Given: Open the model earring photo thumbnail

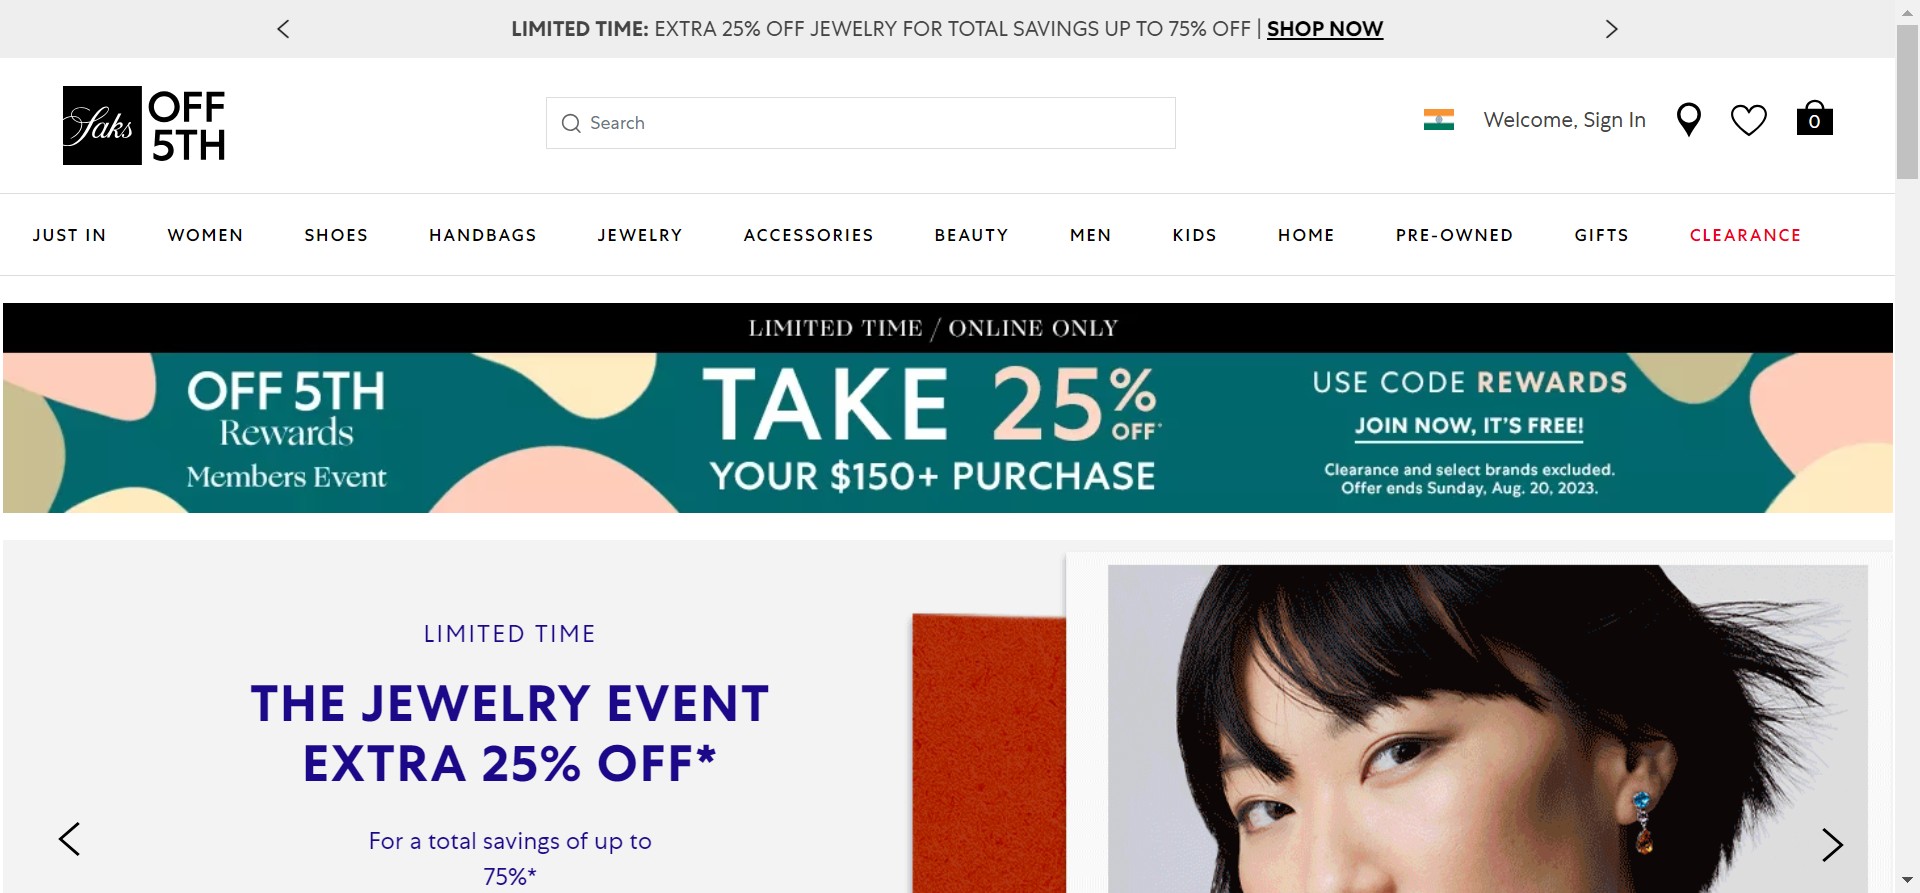Looking at the screenshot, I should (x=1487, y=728).
